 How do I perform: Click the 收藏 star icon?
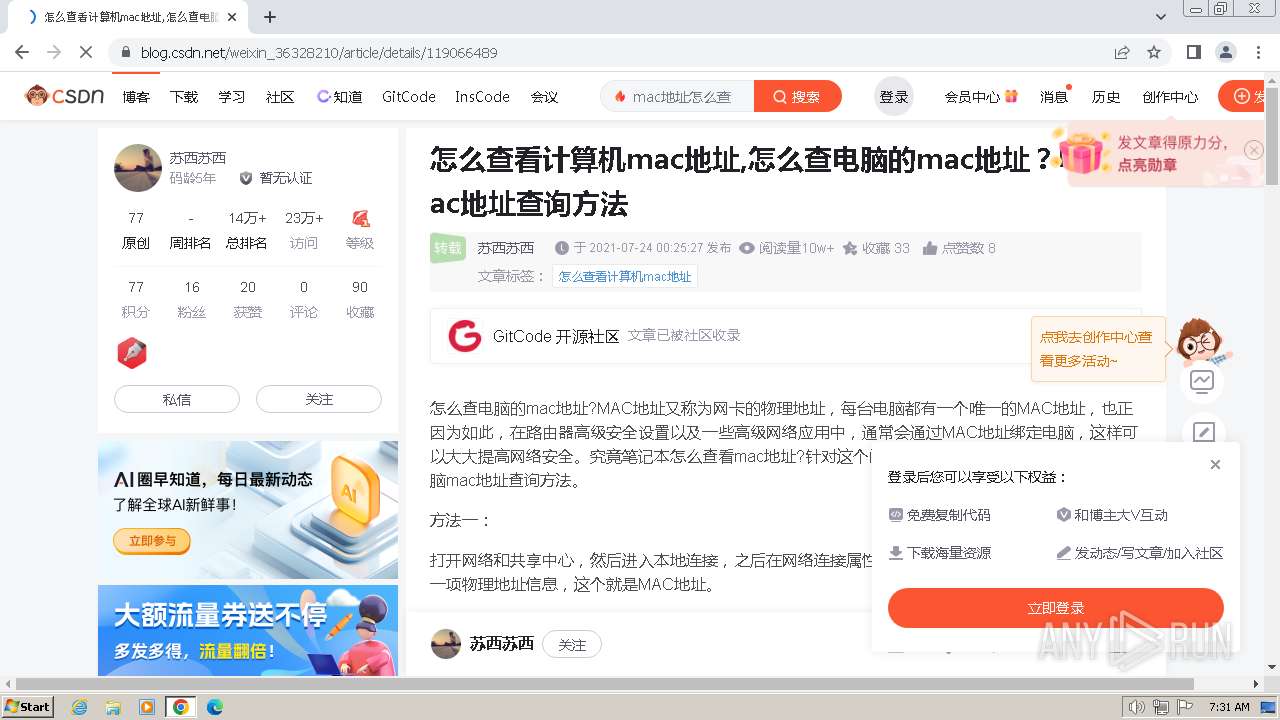coord(850,248)
